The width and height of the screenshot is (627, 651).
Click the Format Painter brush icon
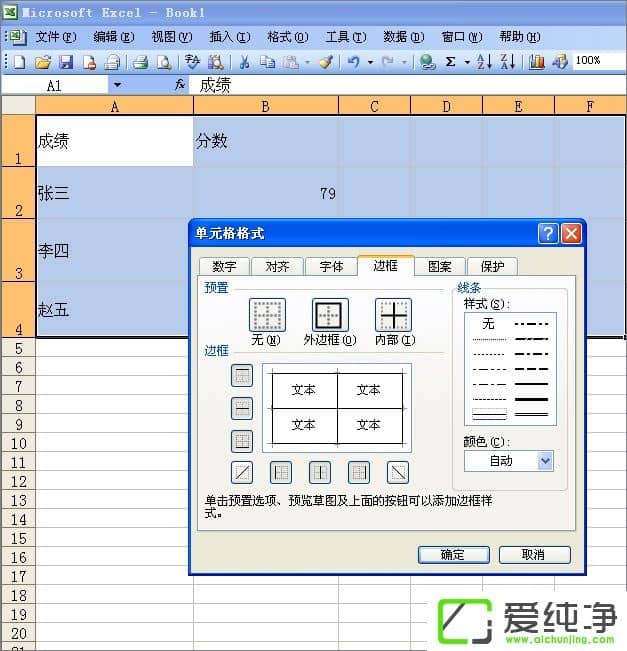point(326,62)
